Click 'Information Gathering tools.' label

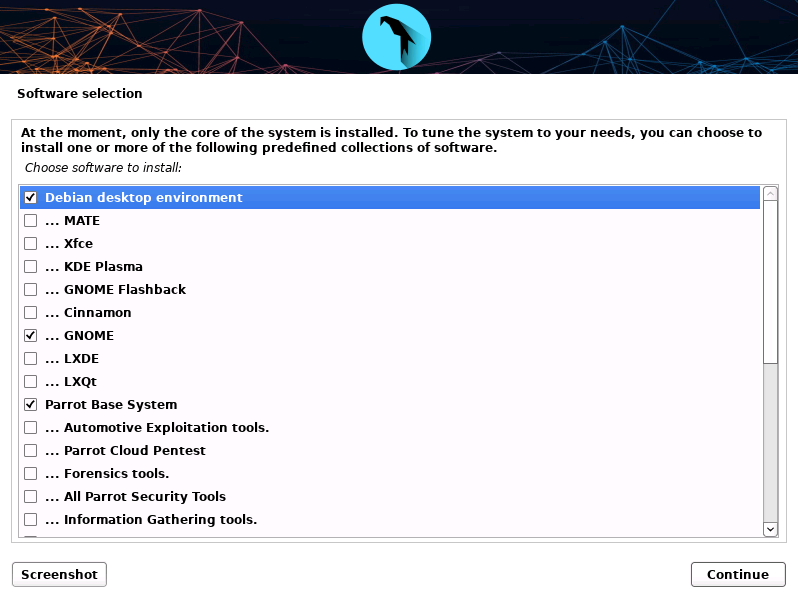click(x=160, y=520)
